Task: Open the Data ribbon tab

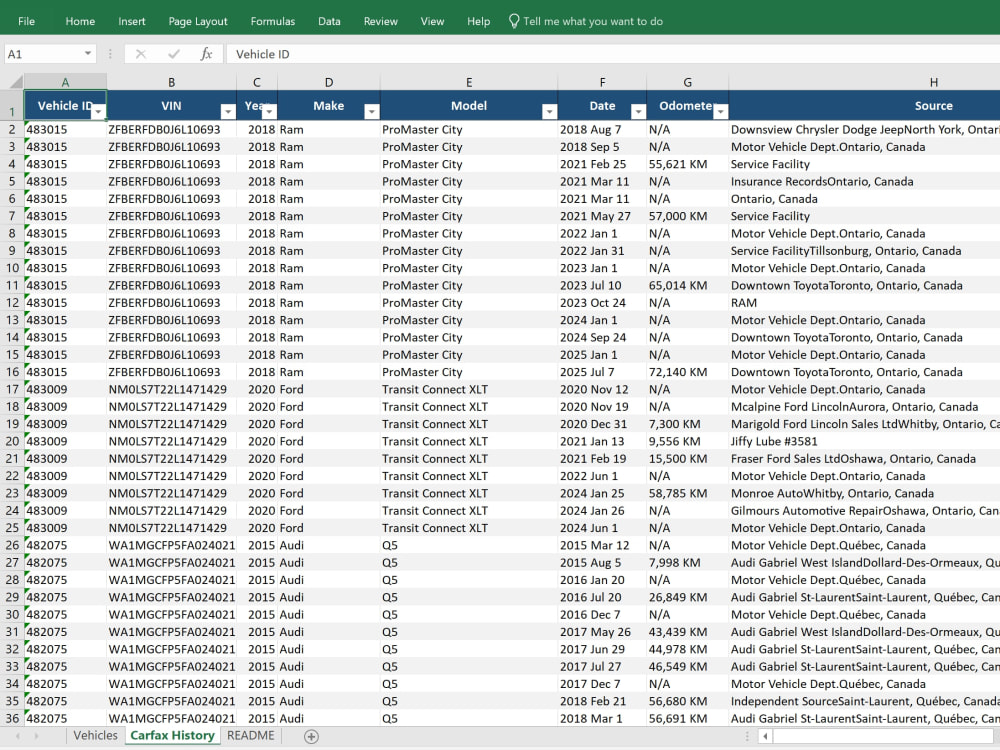Action: point(329,21)
